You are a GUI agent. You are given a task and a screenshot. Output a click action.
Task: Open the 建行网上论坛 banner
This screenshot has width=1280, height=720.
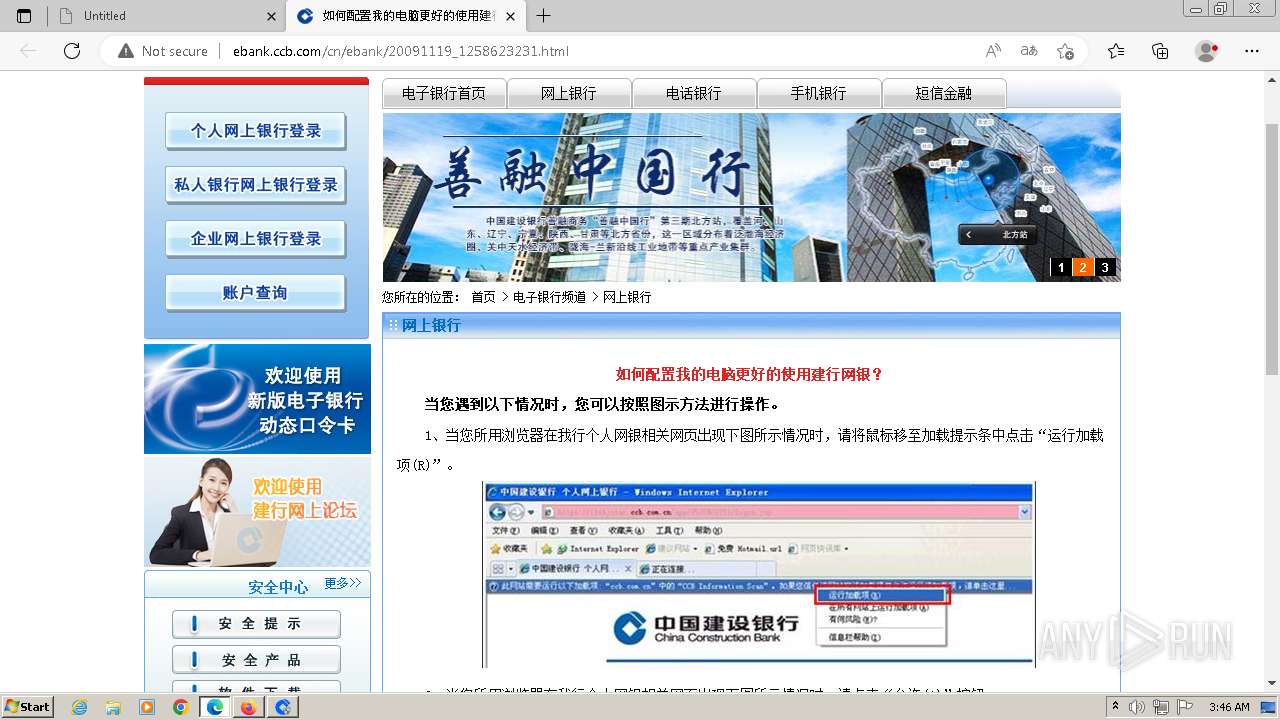pos(257,512)
